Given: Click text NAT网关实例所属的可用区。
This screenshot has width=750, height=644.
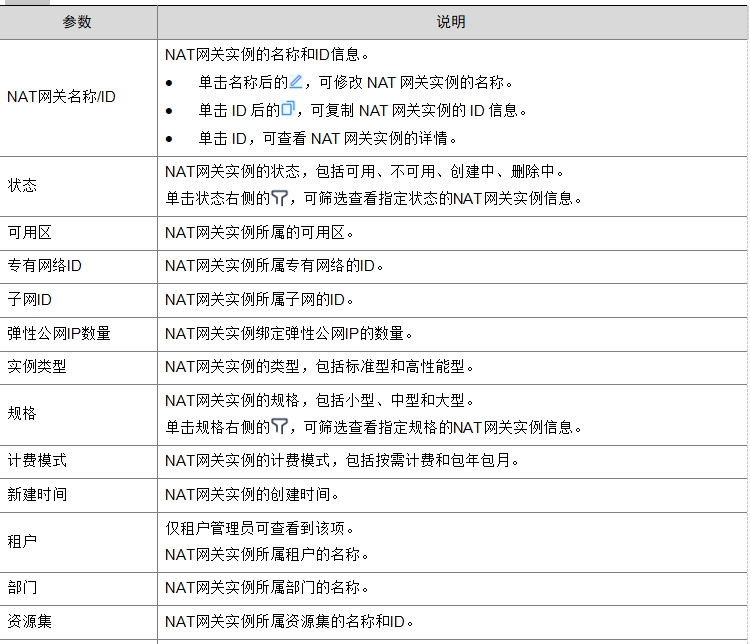Looking at the screenshot, I should tap(259, 233).
